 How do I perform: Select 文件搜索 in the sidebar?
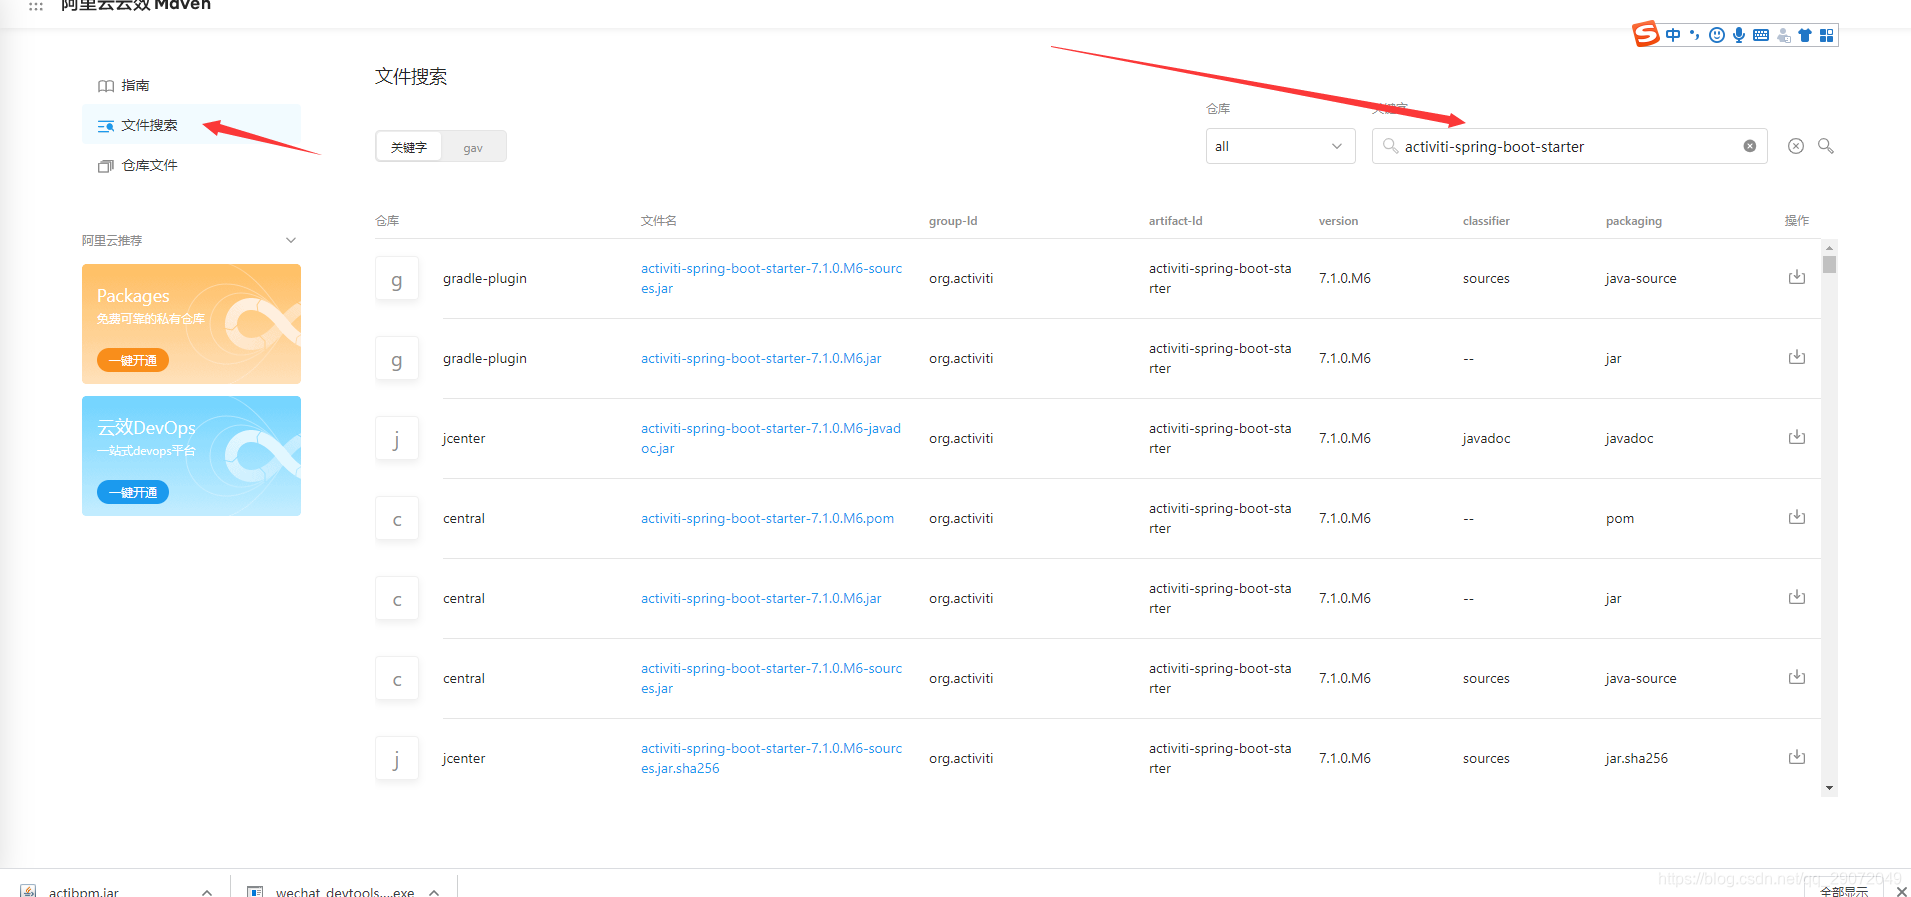click(191, 125)
